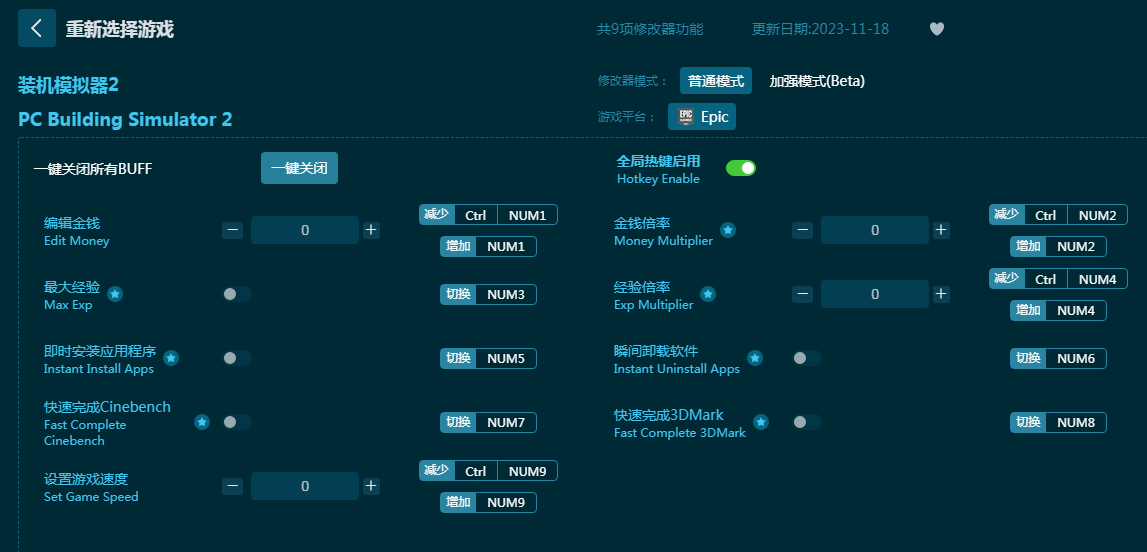Click the heart favorite icon

(x=936, y=29)
